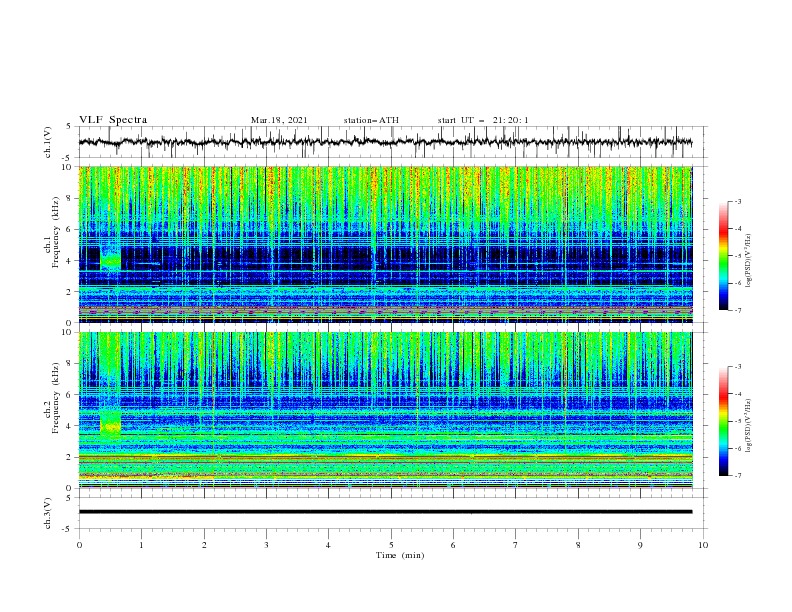
Task: Click the "-4" tick on ch.2 colorbar
Action: pos(738,394)
